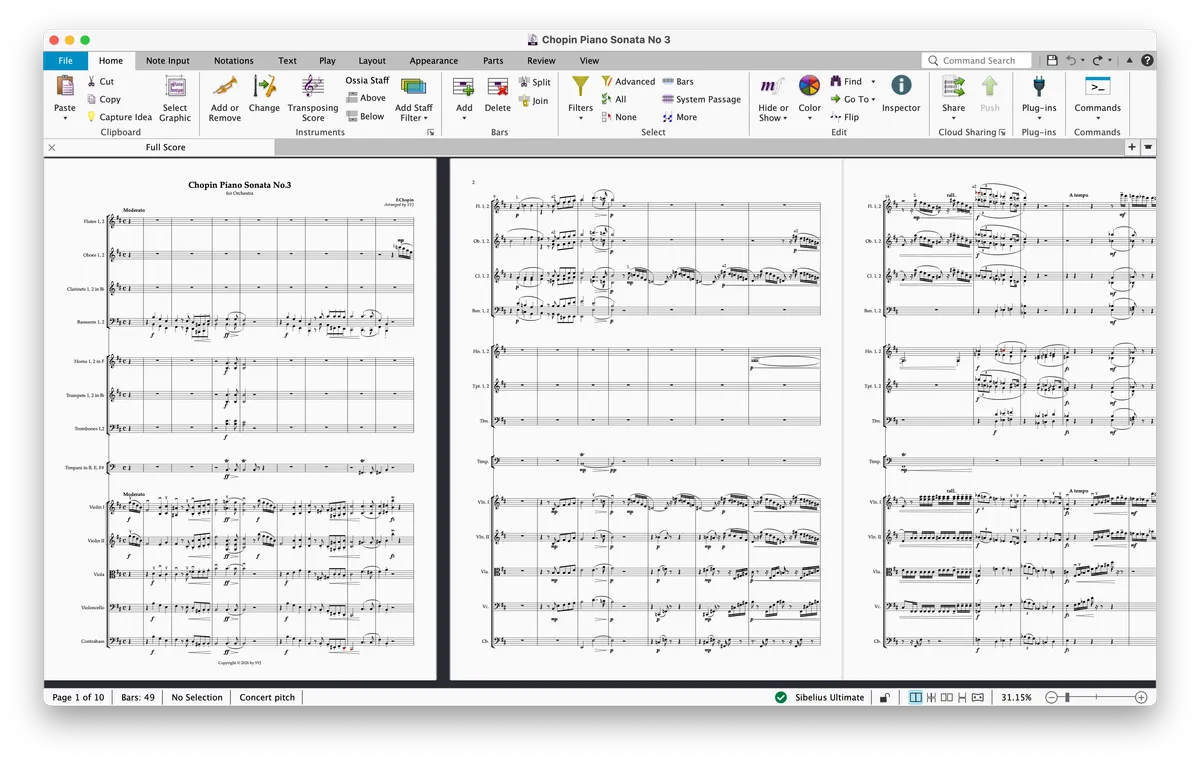Open the Instruments group dialog launcher
Viewport: 1200px width, 763px height.
point(431,132)
